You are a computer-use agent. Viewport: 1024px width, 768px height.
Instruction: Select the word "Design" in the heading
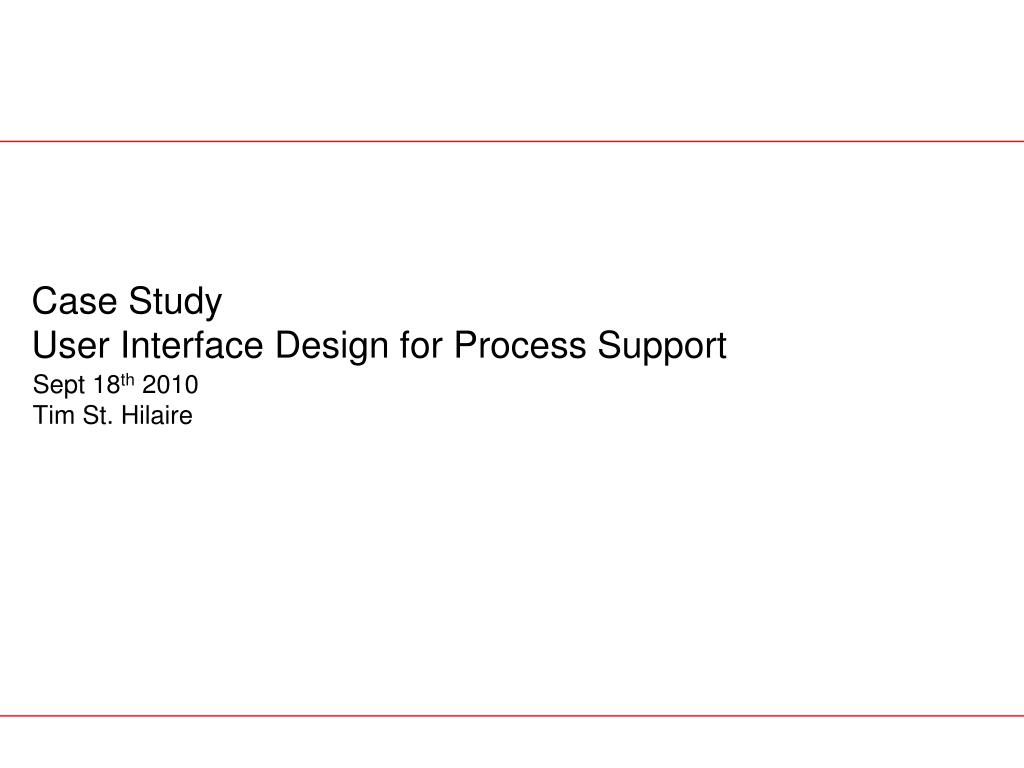click(332, 348)
